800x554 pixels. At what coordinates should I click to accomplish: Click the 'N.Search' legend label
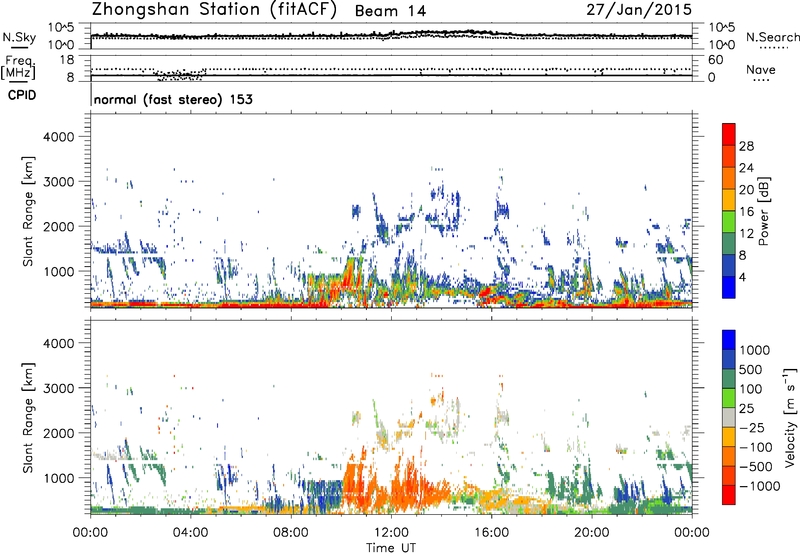pos(772,37)
